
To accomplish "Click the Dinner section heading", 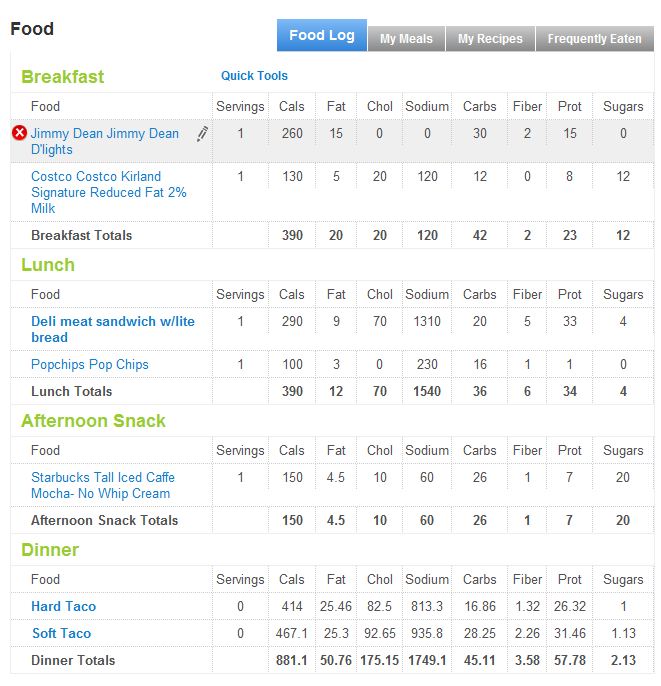I will [x=50, y=550].
